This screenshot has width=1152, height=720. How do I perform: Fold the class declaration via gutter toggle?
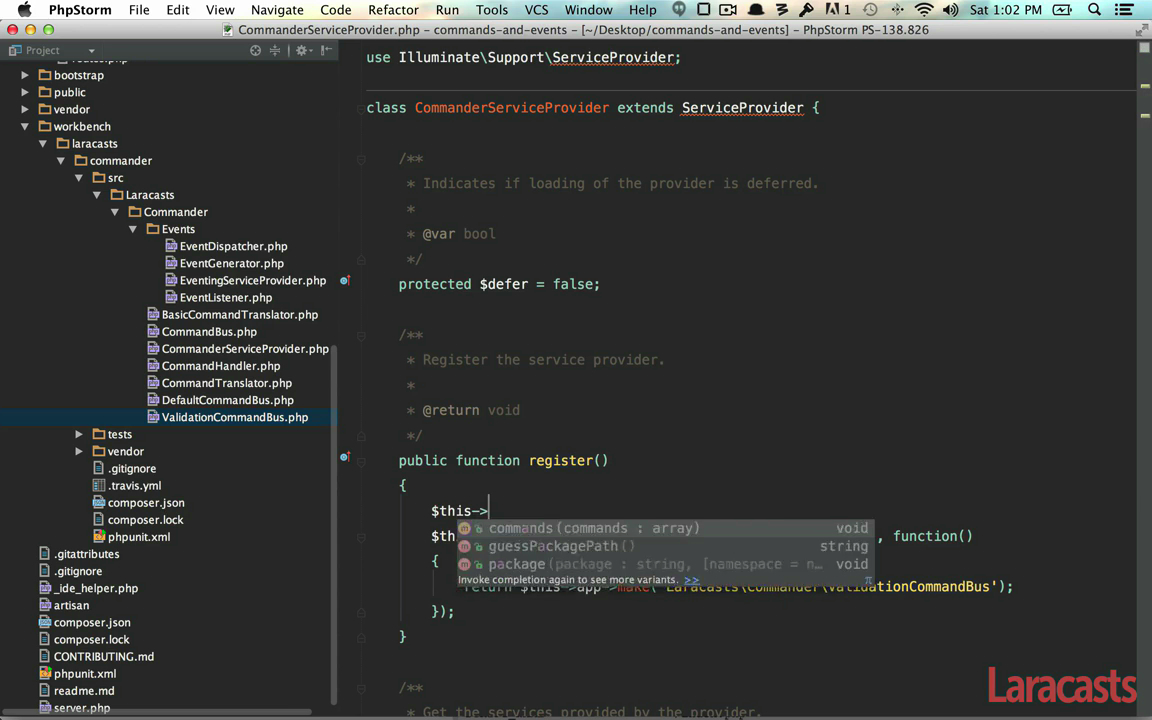[x=361, y=109]
